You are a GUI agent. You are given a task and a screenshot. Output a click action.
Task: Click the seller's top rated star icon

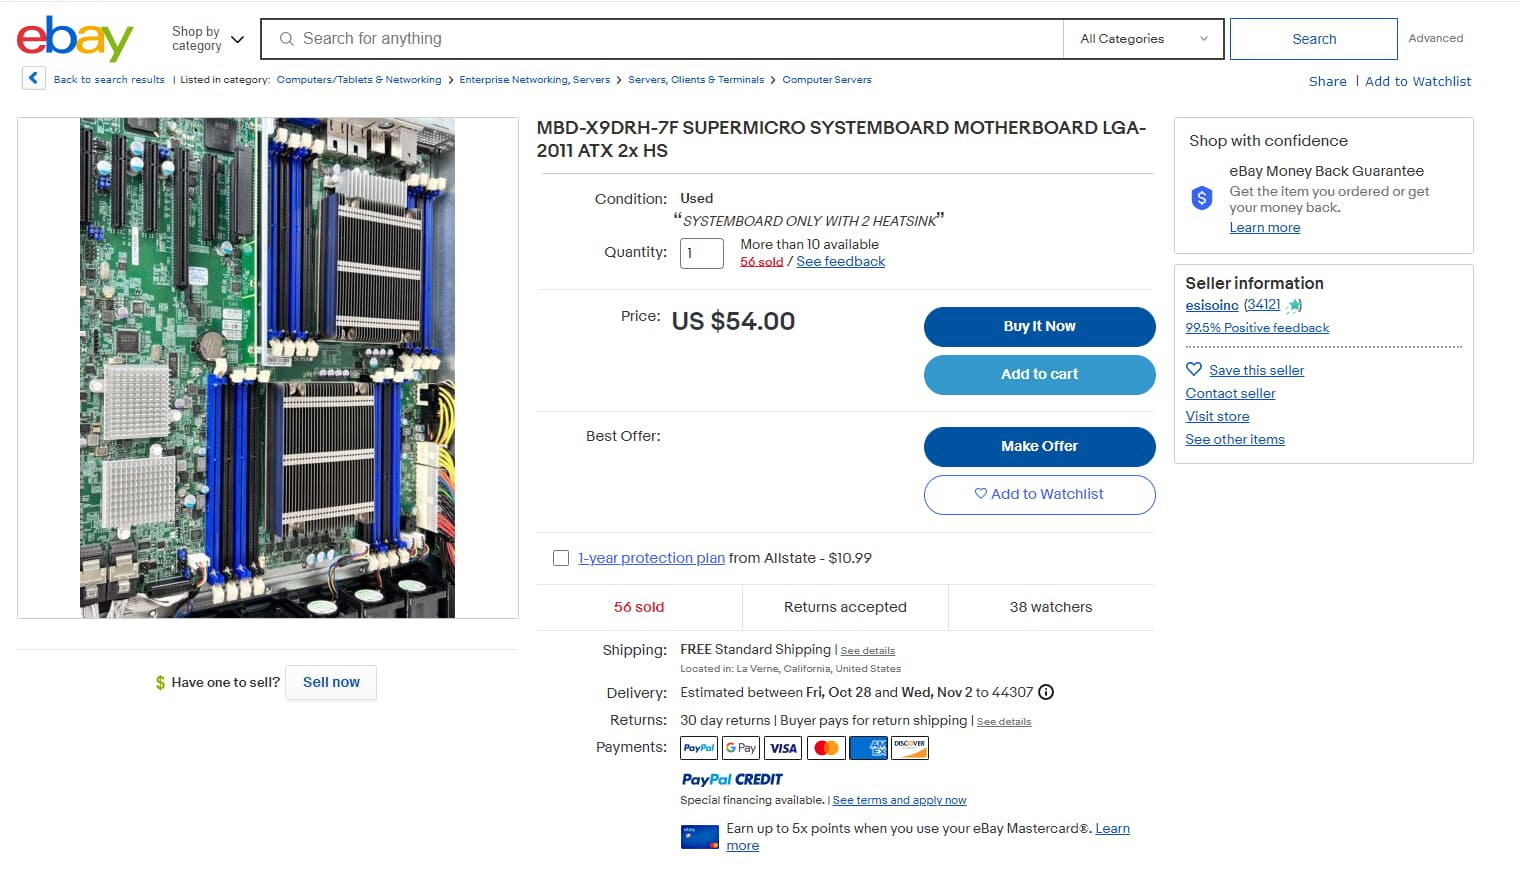(x=1294, y=305)
